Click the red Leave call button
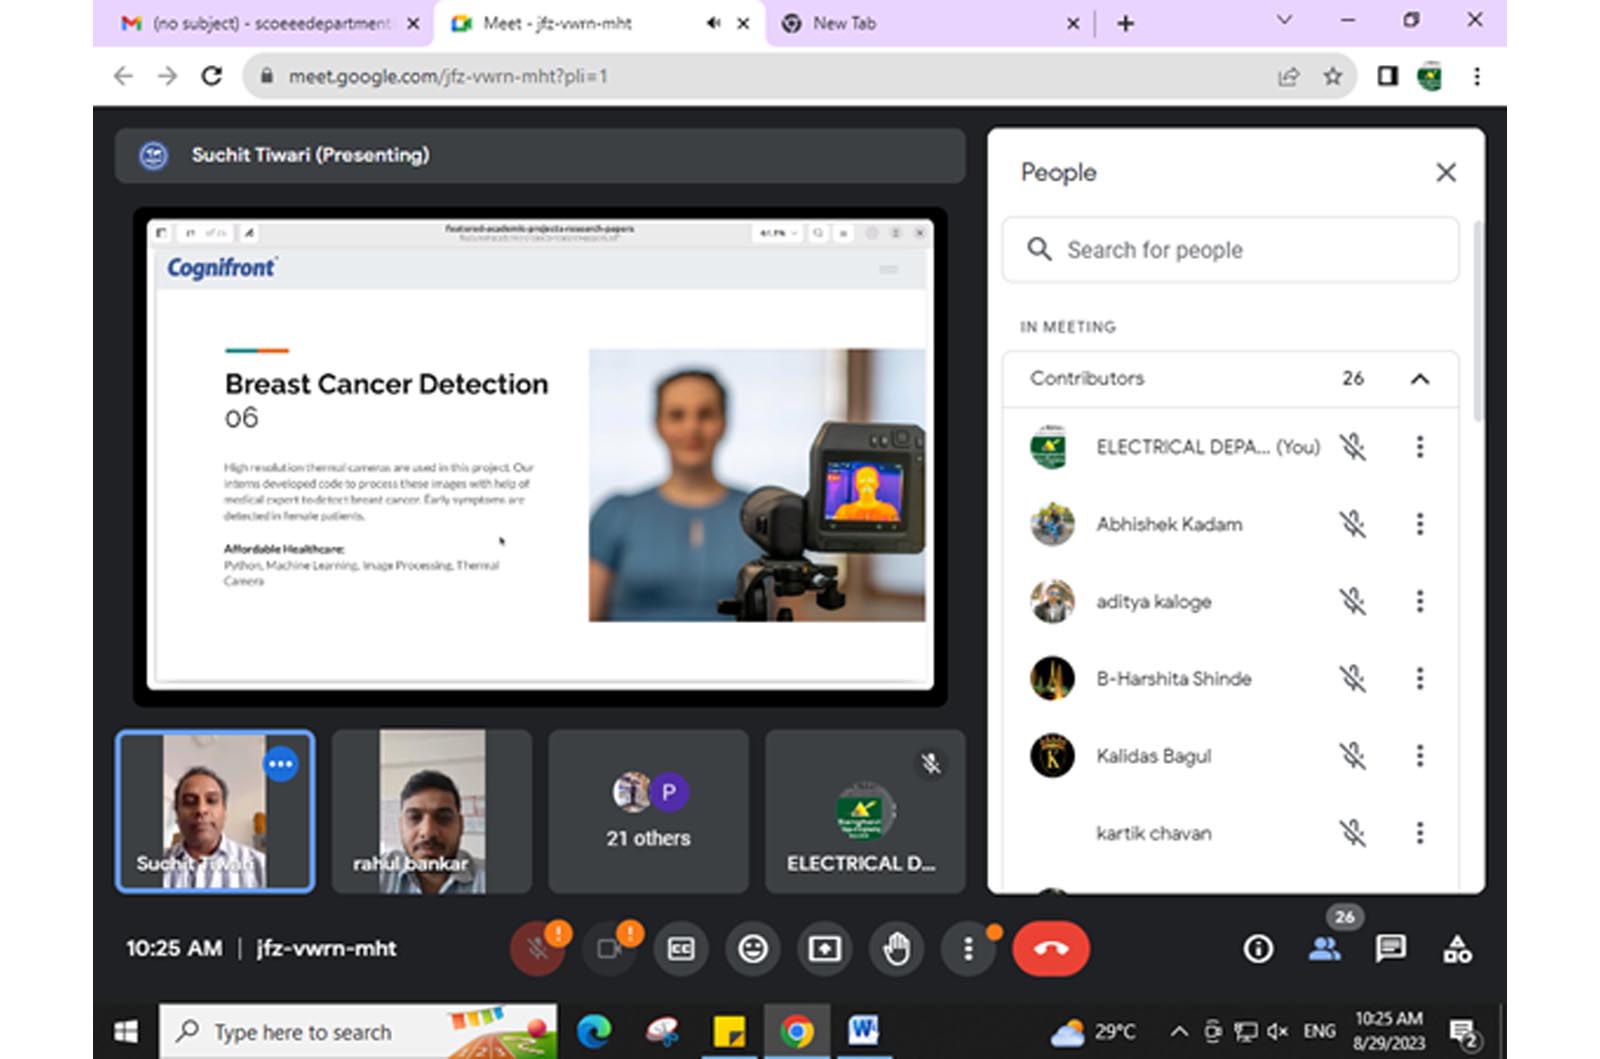The image size is (1600, 1059). 1050,948
